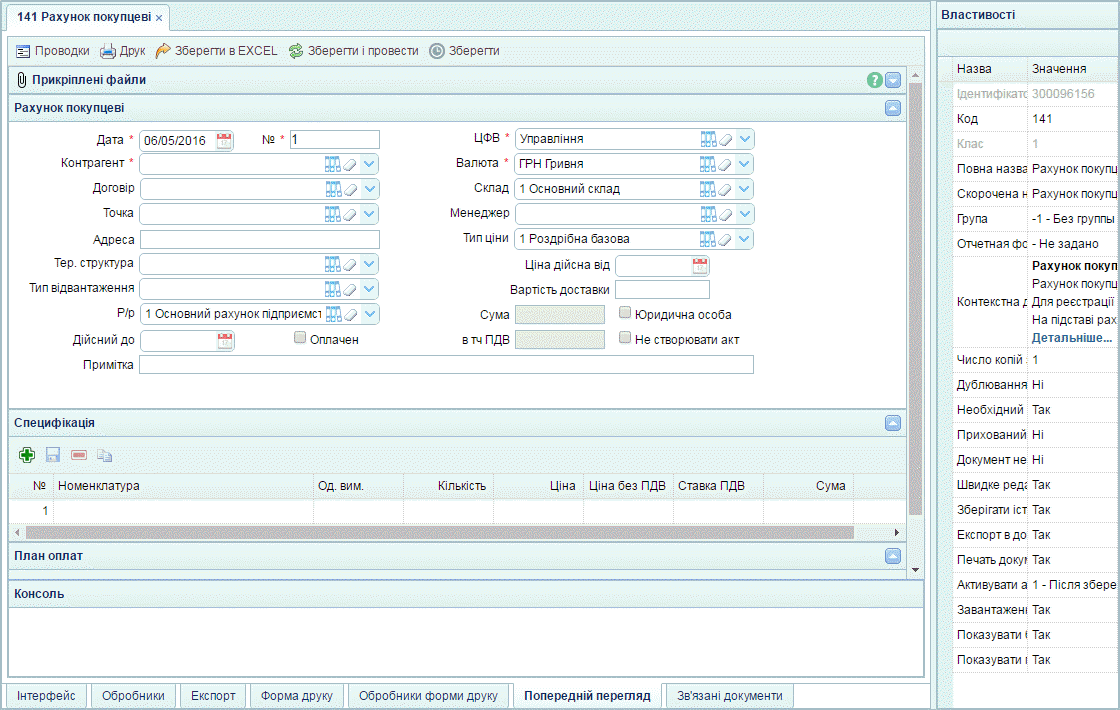Open the Менеджер dropdown arrow

click(x=744, y=214)
